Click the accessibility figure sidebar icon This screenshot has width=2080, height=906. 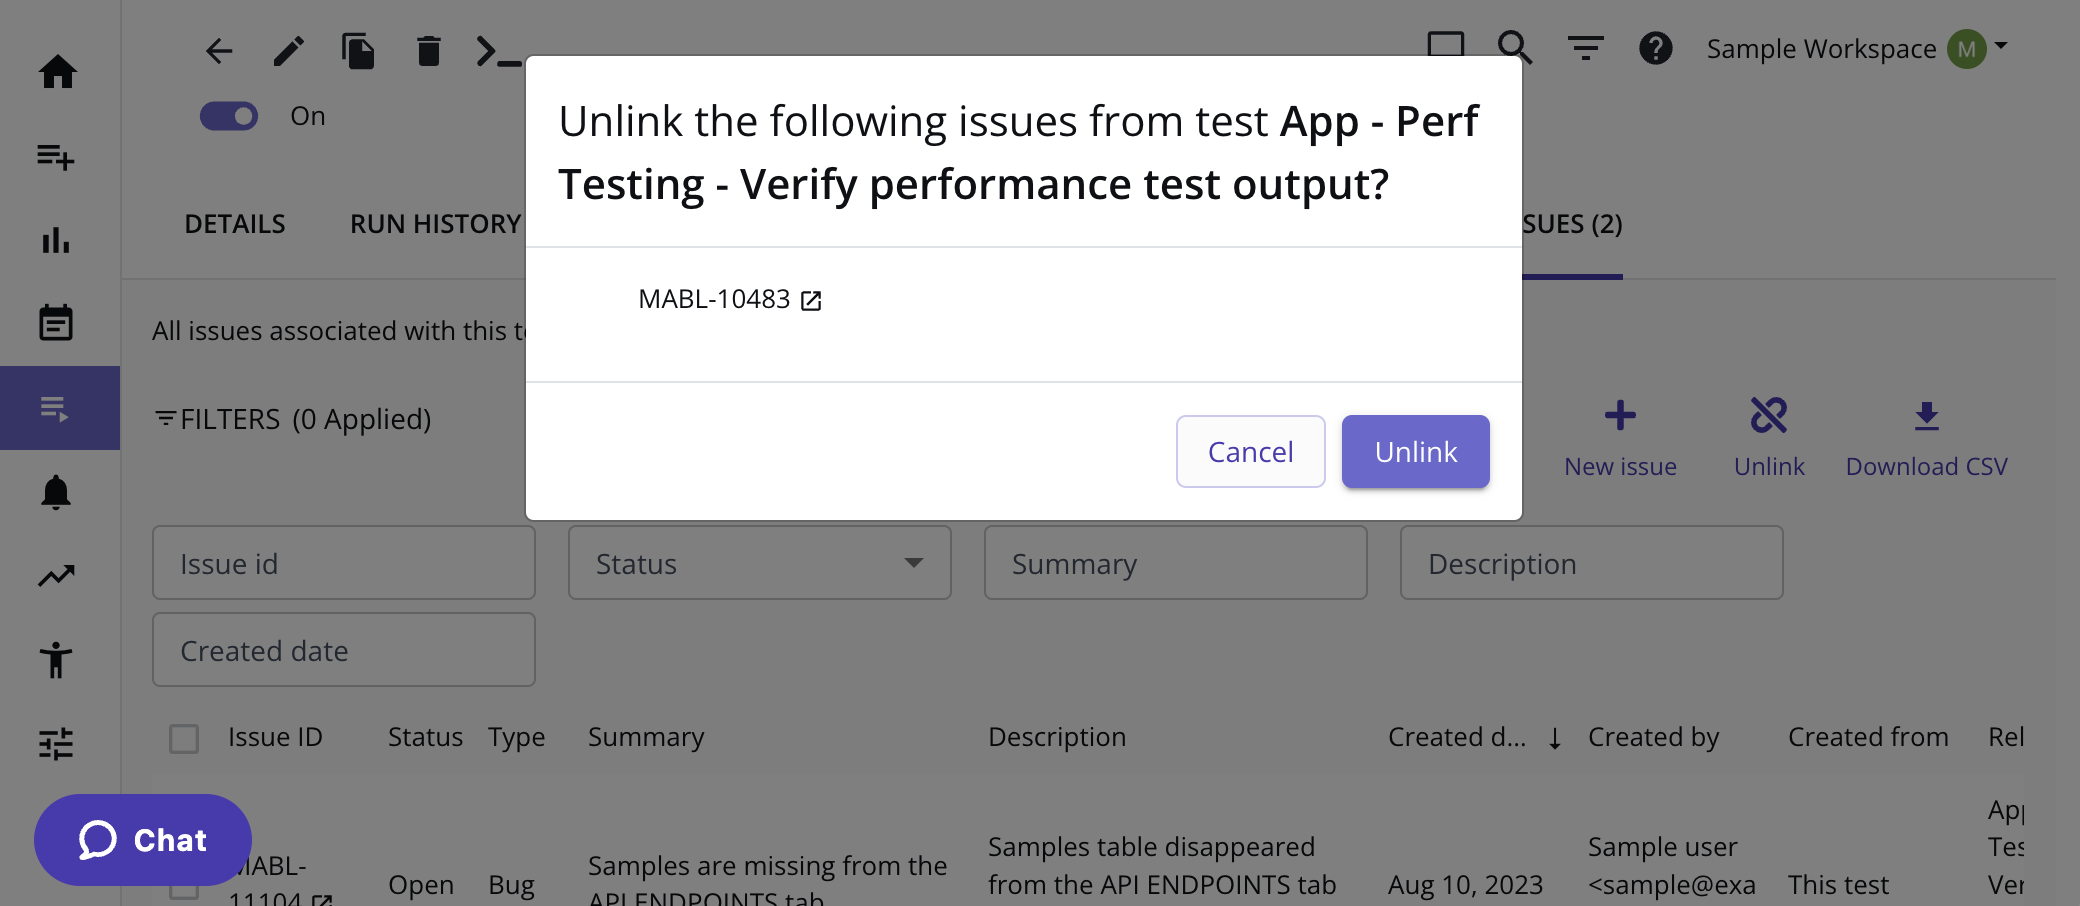click(x=56, y=660)
